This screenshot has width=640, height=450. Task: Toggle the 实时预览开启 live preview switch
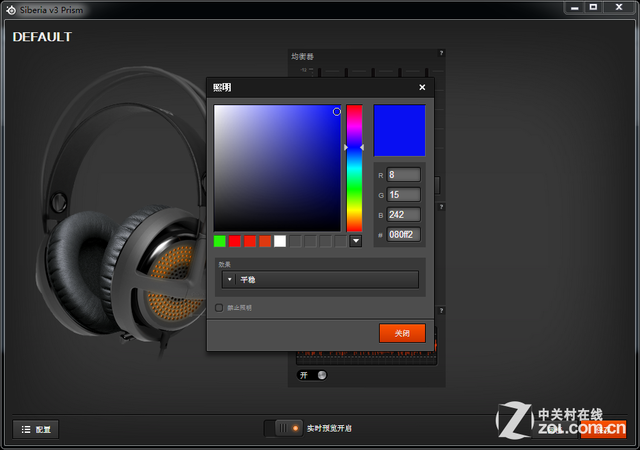tap(284, 428)
